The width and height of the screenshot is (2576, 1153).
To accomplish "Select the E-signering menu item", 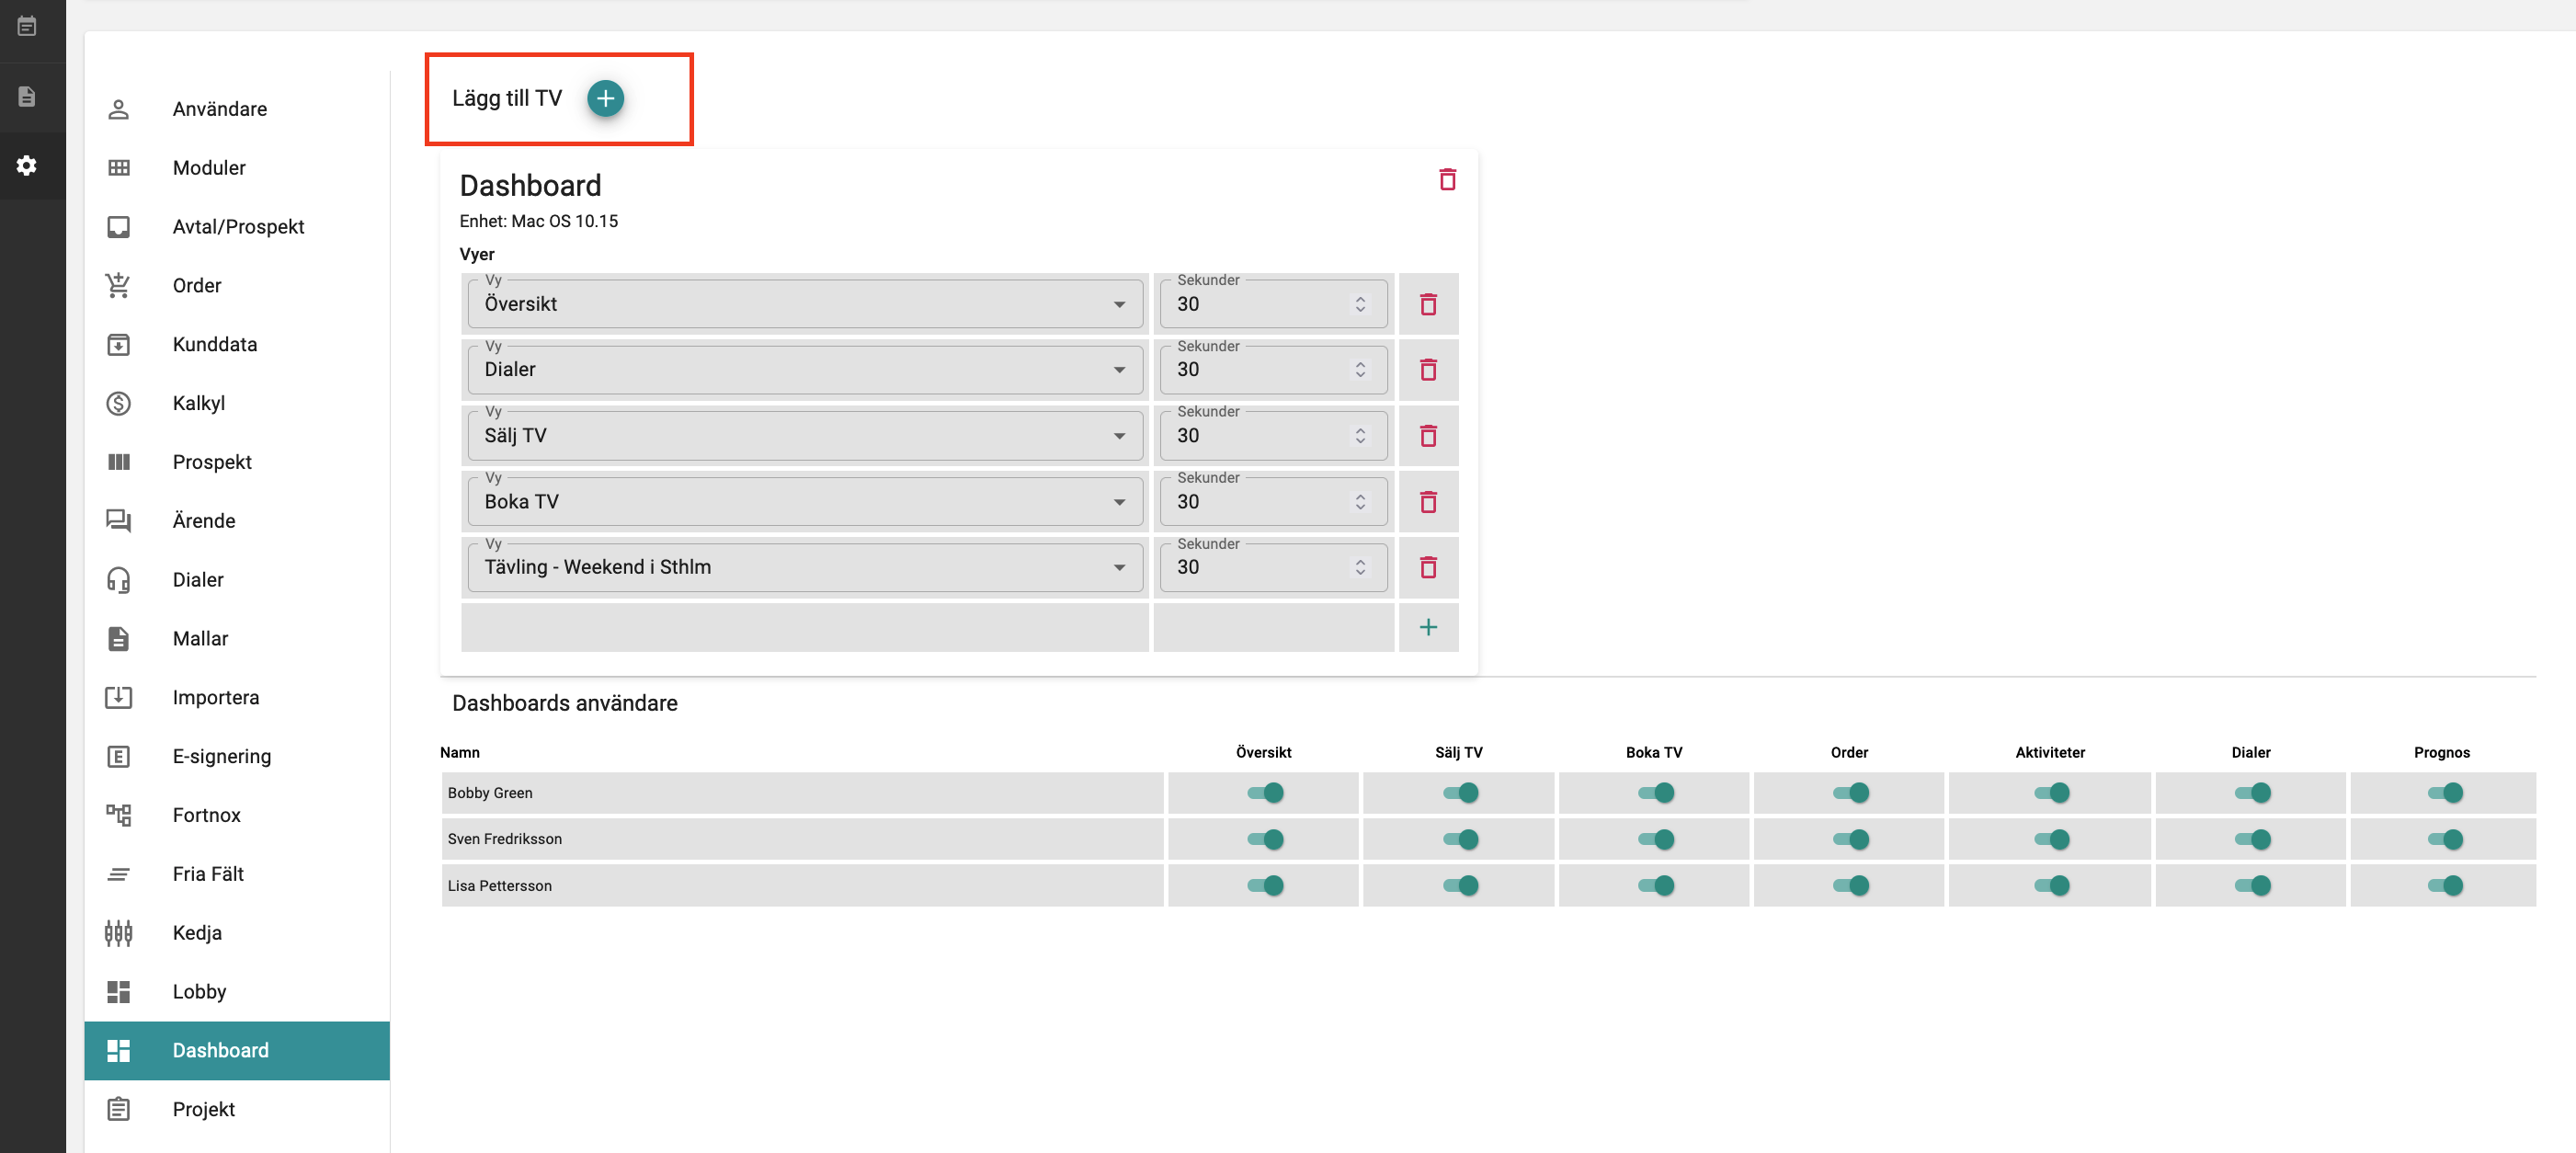I will click(221, 756).
